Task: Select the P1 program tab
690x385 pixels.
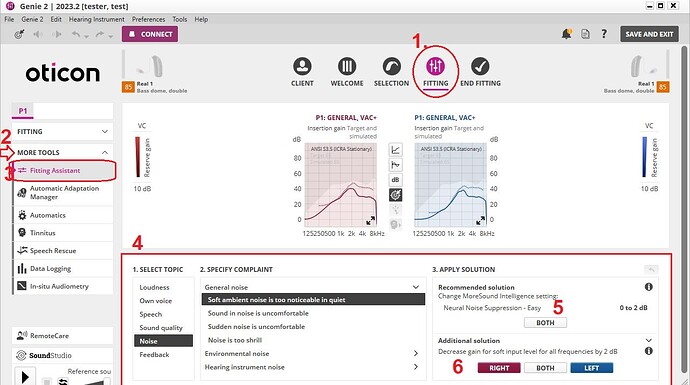Action: [x=23, y=111]
